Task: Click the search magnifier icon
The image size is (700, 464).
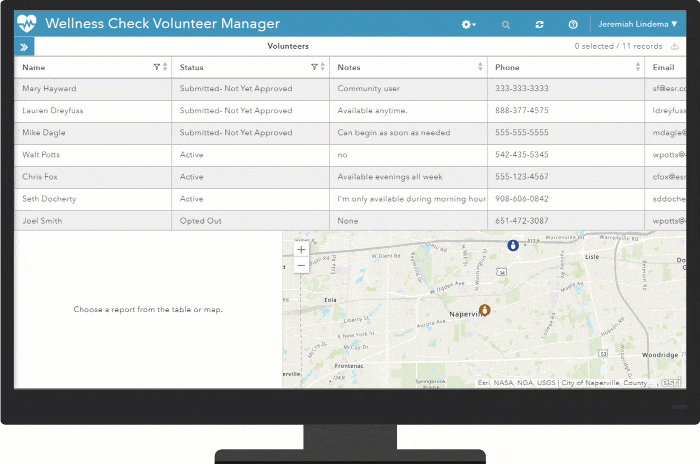Action: click(505, 25)
